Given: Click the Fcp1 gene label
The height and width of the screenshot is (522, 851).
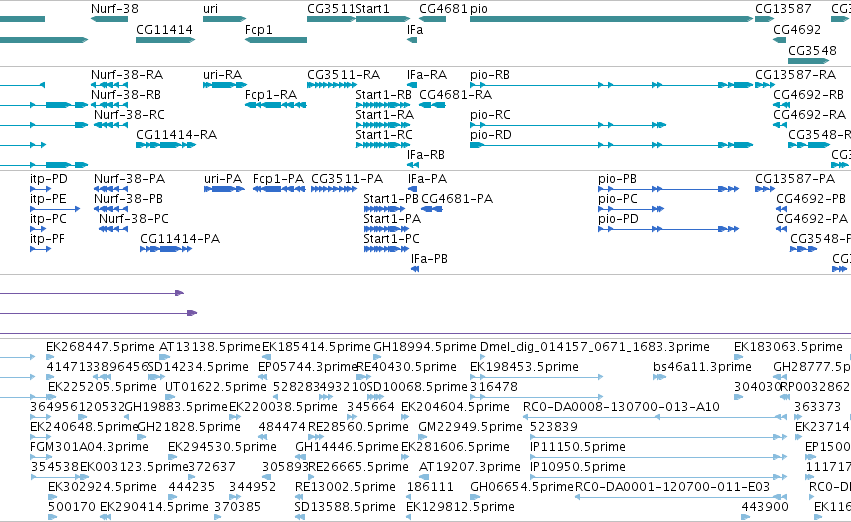Looking at the screenshot, I should (x=258, y=29).
